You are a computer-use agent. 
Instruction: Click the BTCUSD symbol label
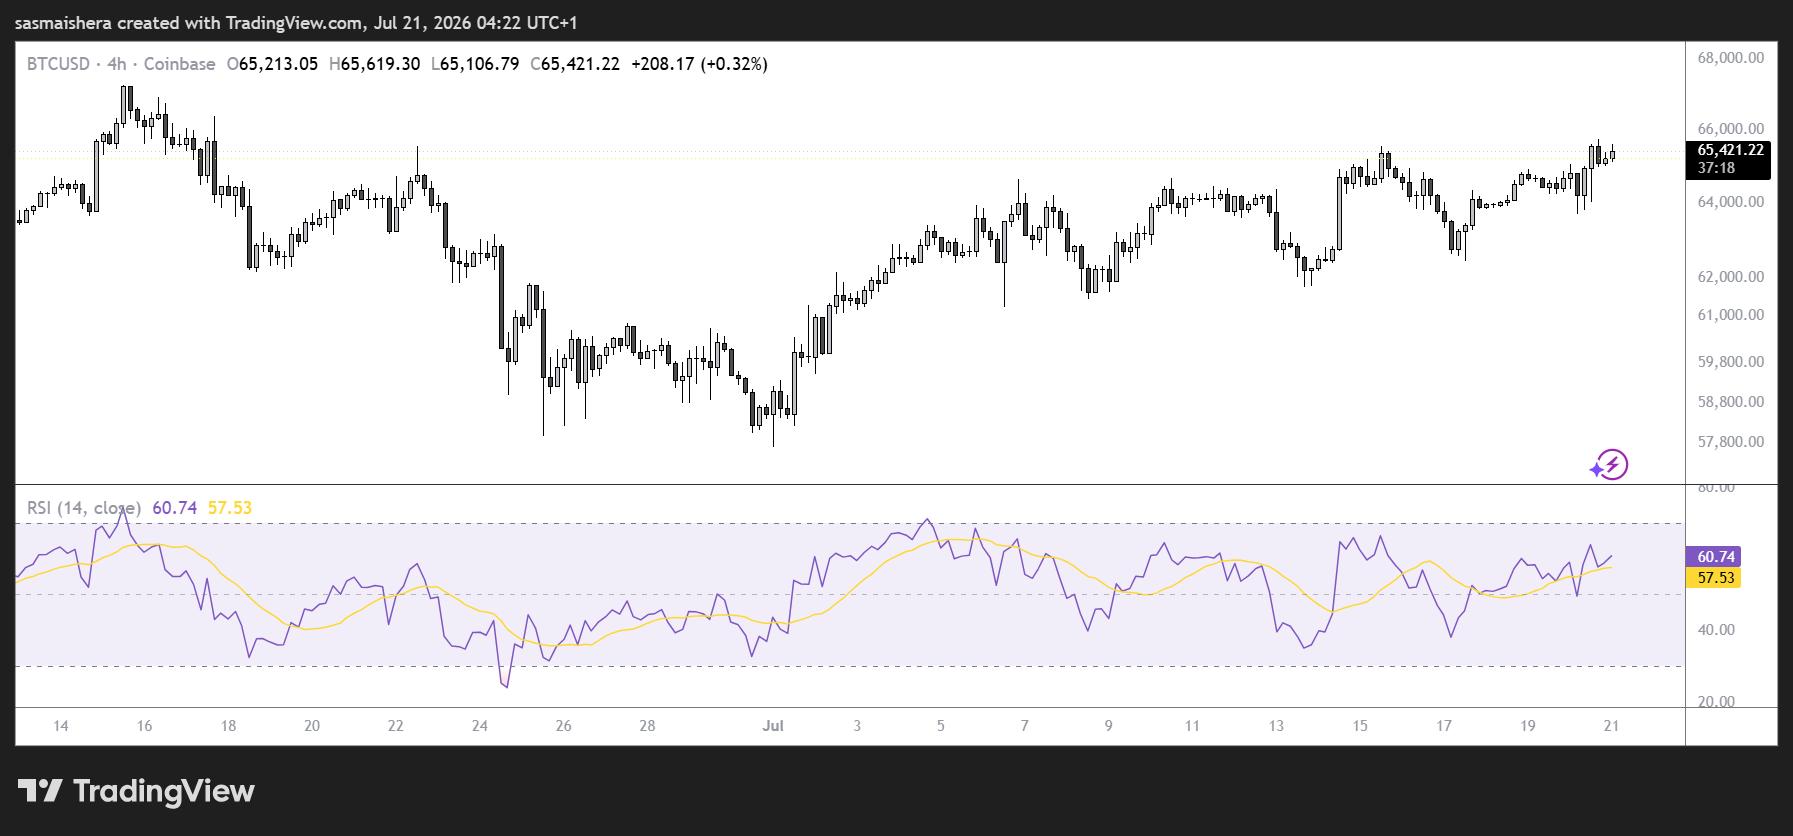58,64
